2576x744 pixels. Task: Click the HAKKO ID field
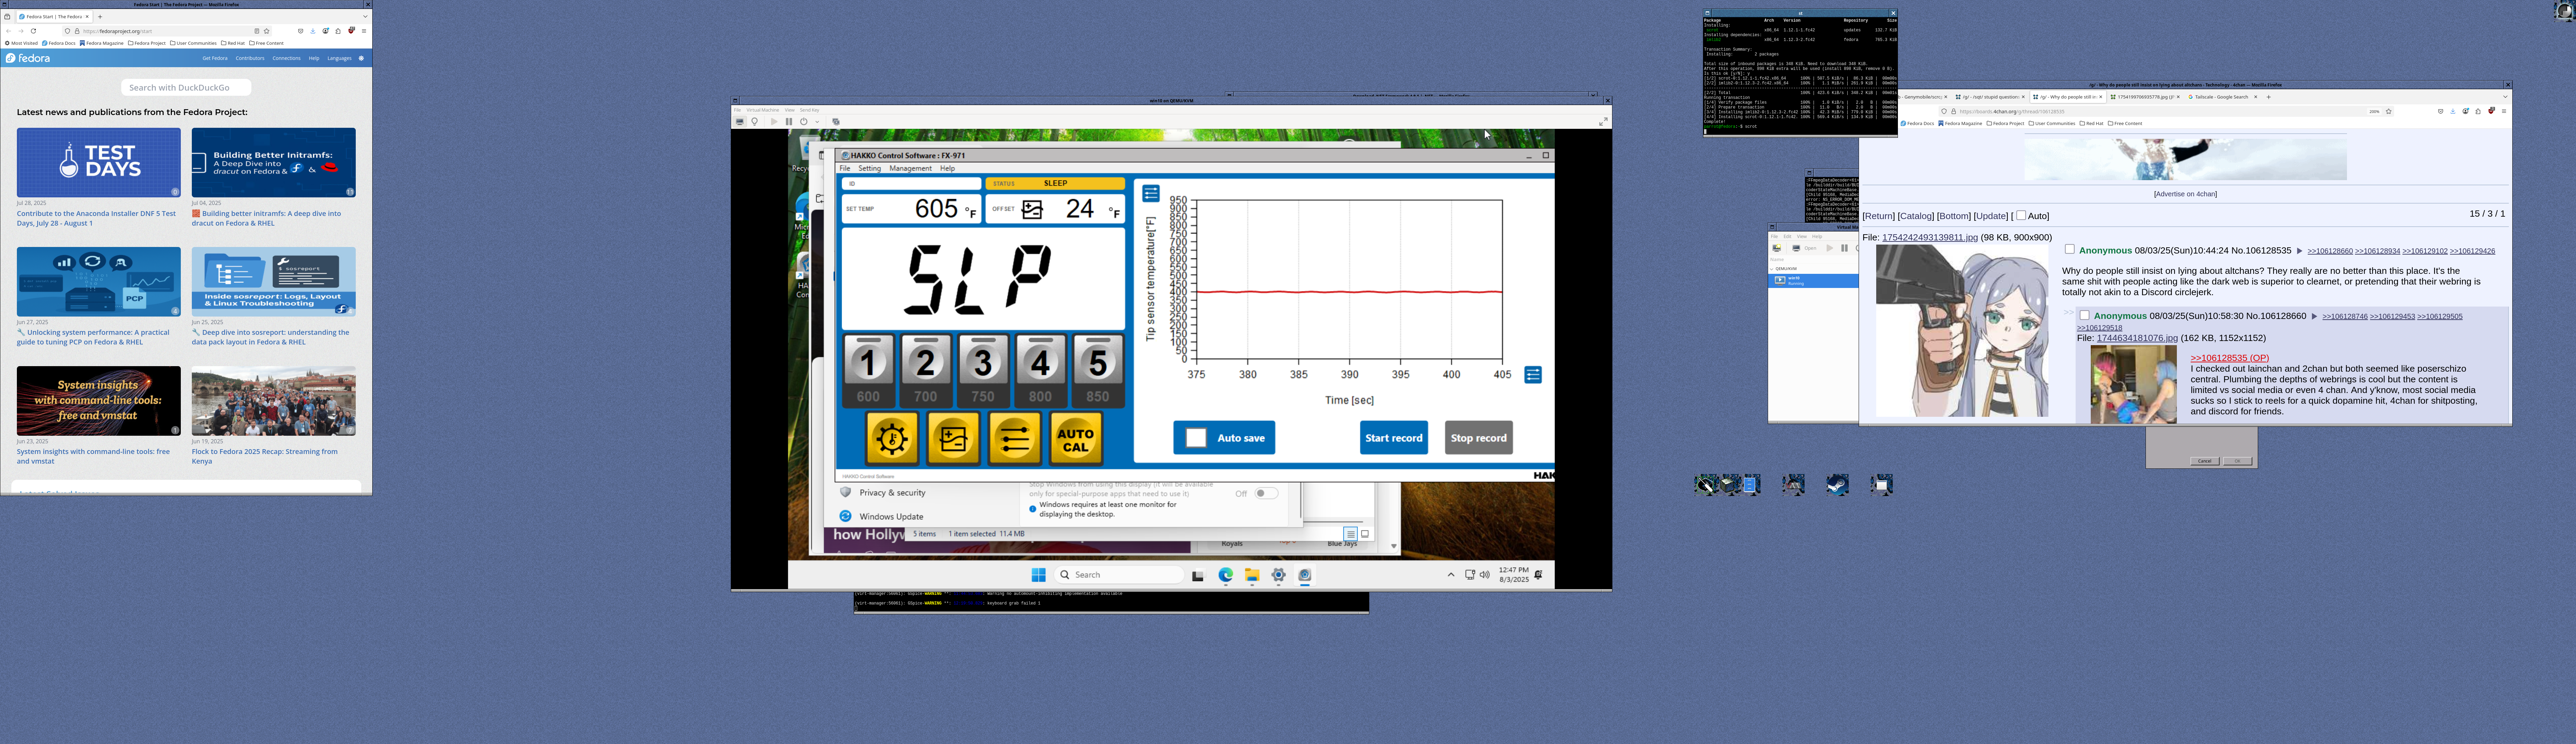912,184
